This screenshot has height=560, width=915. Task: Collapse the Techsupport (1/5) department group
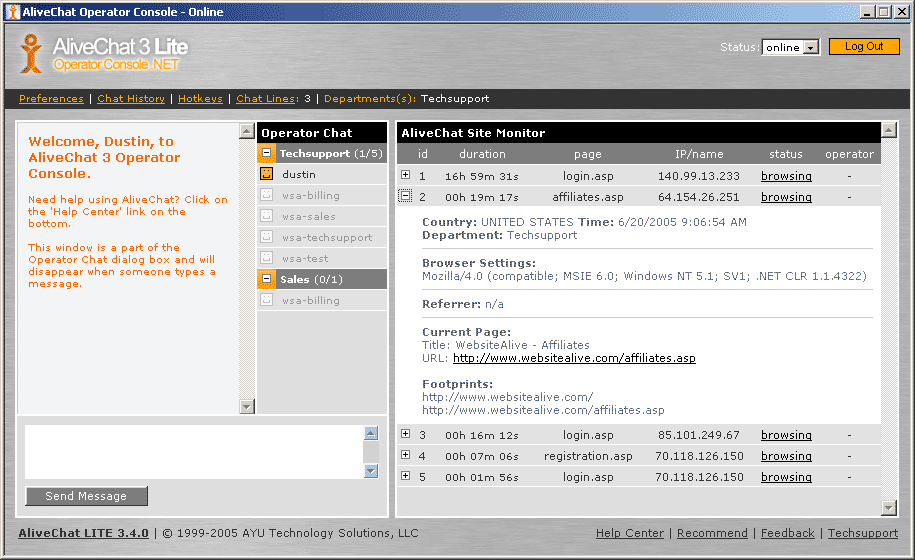pyautogui.click(x=266, y=153)
